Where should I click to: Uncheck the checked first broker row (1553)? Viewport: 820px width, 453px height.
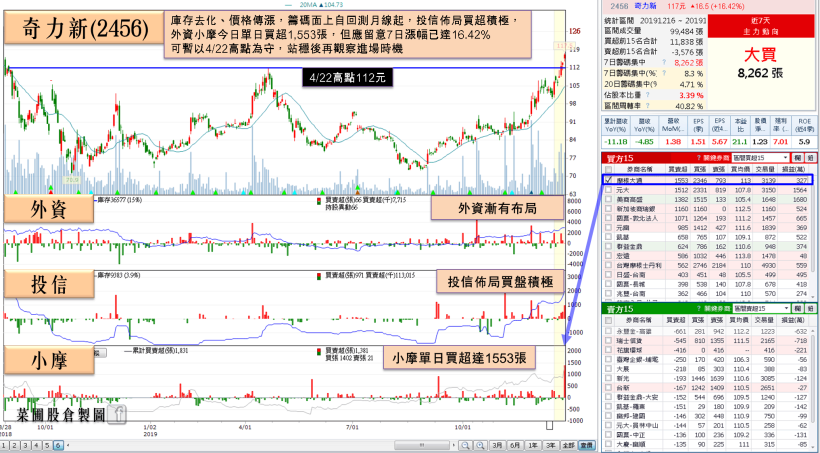tap(608, 179)
